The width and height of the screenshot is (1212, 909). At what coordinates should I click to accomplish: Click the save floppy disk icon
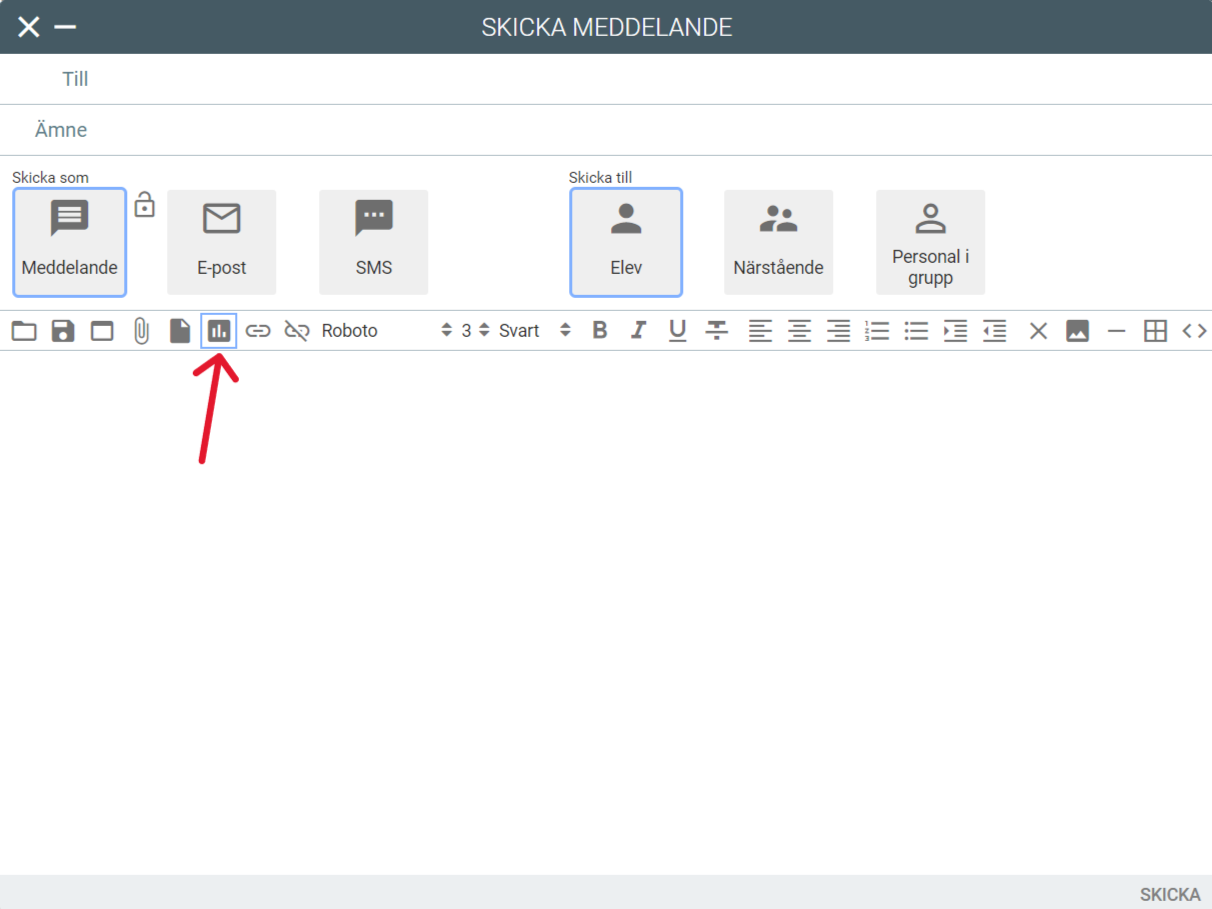pyautogui.click(x=63, y=331)
